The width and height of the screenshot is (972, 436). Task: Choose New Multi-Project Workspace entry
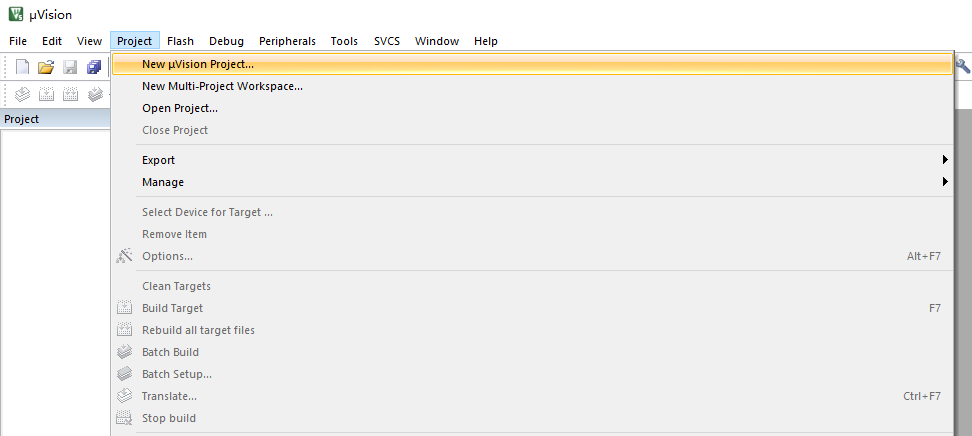point(532,86)
